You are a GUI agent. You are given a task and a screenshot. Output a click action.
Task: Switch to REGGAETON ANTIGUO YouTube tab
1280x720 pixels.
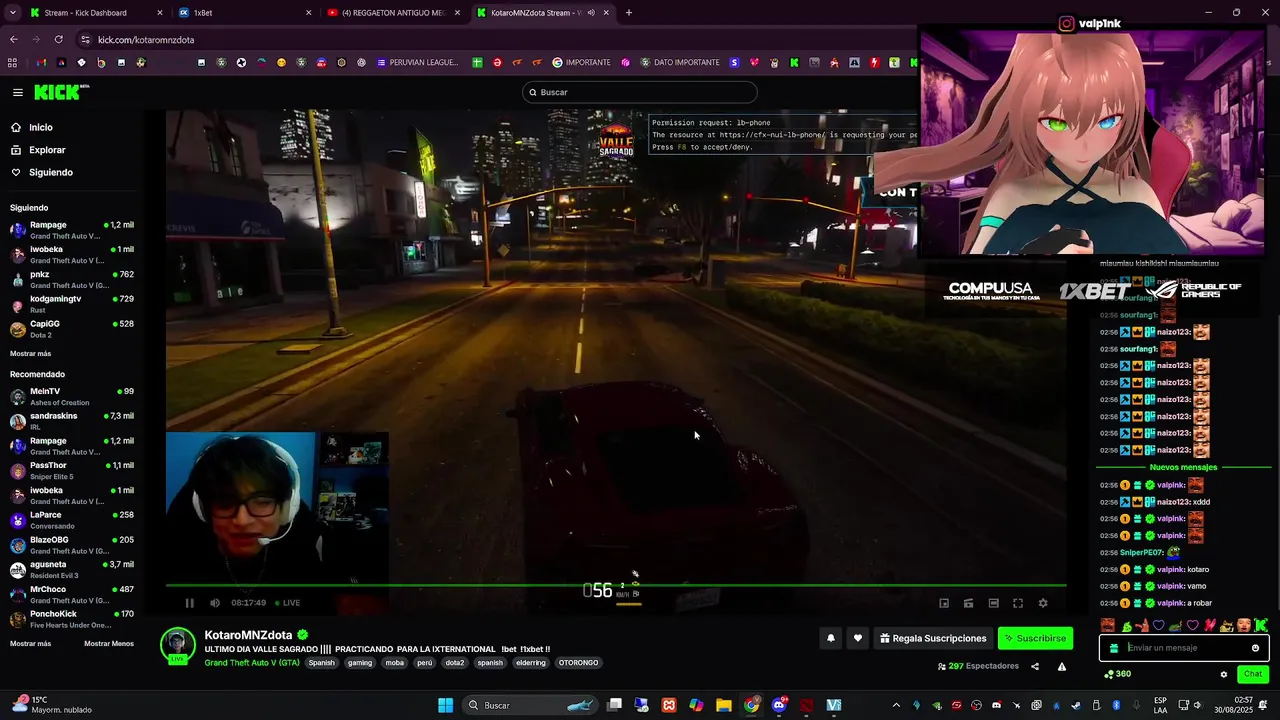(x=393, y=13)
